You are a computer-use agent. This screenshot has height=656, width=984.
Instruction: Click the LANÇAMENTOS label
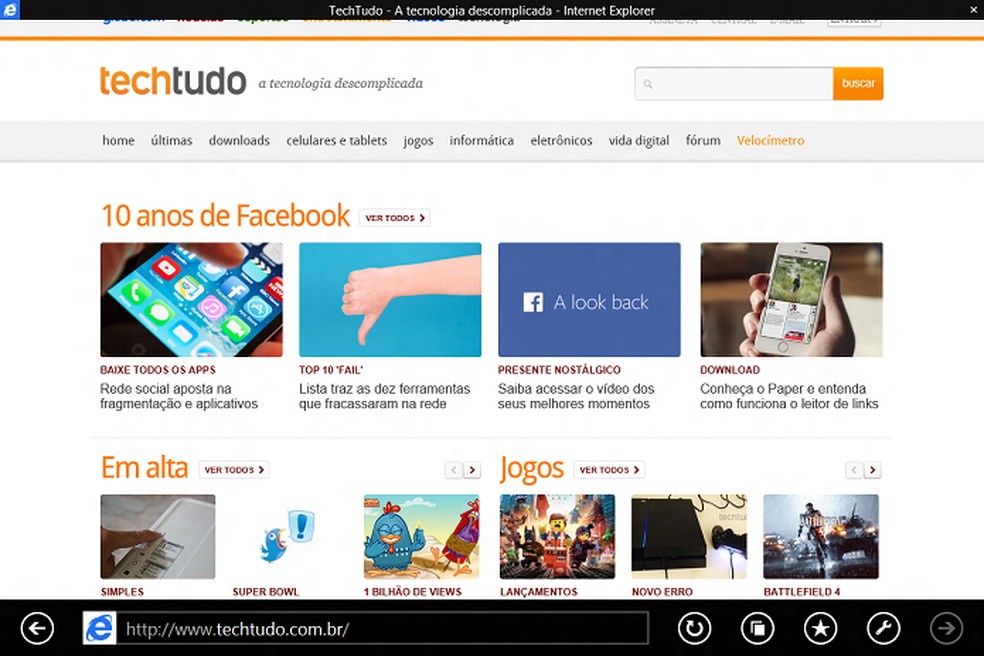pyautogui.click(x=538, y=591)
